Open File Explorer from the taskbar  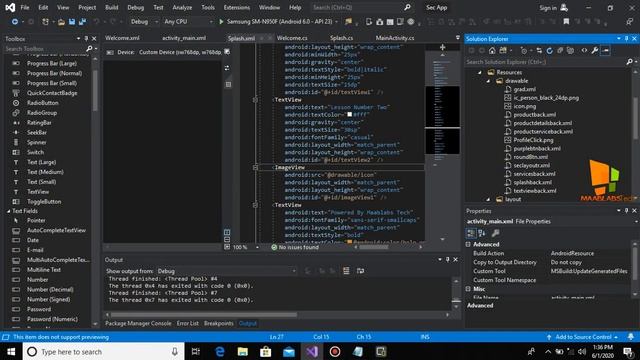click(243, 351)
